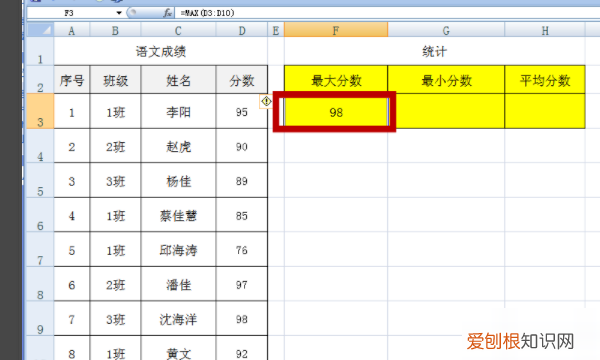Select column H header

(545, 30)
